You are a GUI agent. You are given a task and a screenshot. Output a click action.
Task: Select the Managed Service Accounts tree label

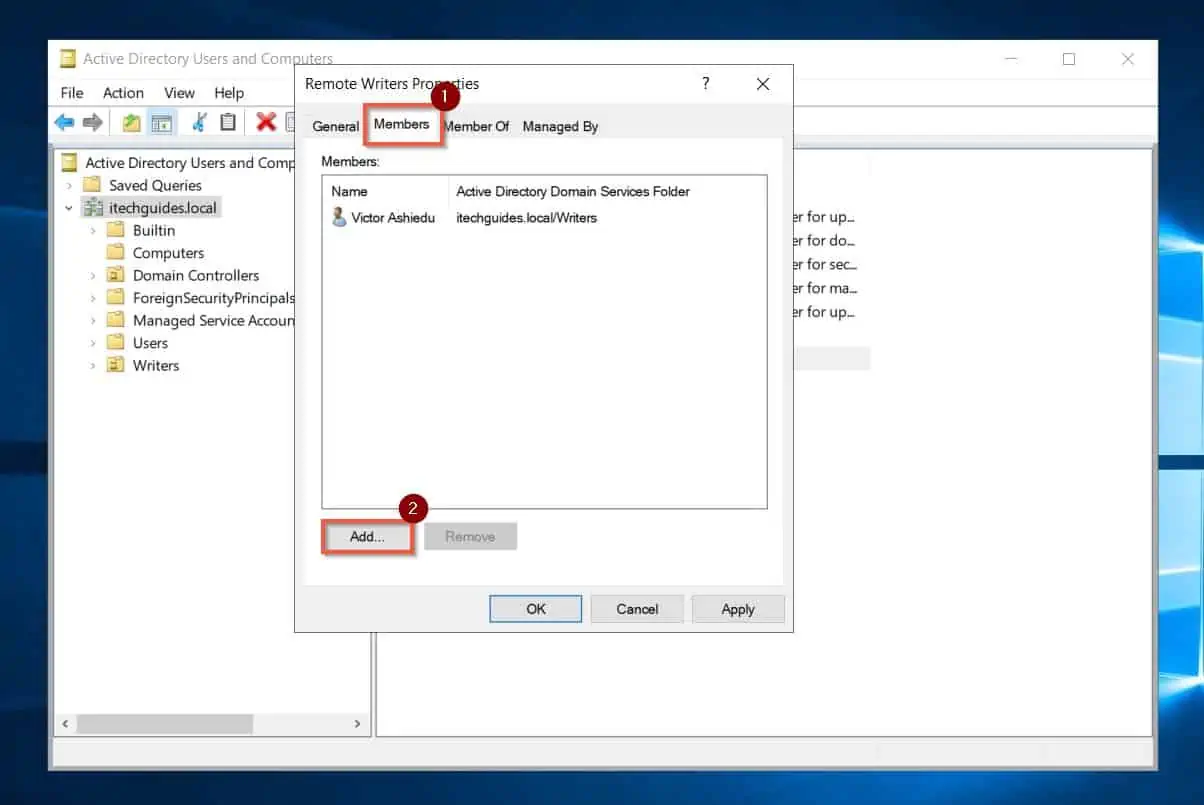[214, 320]
